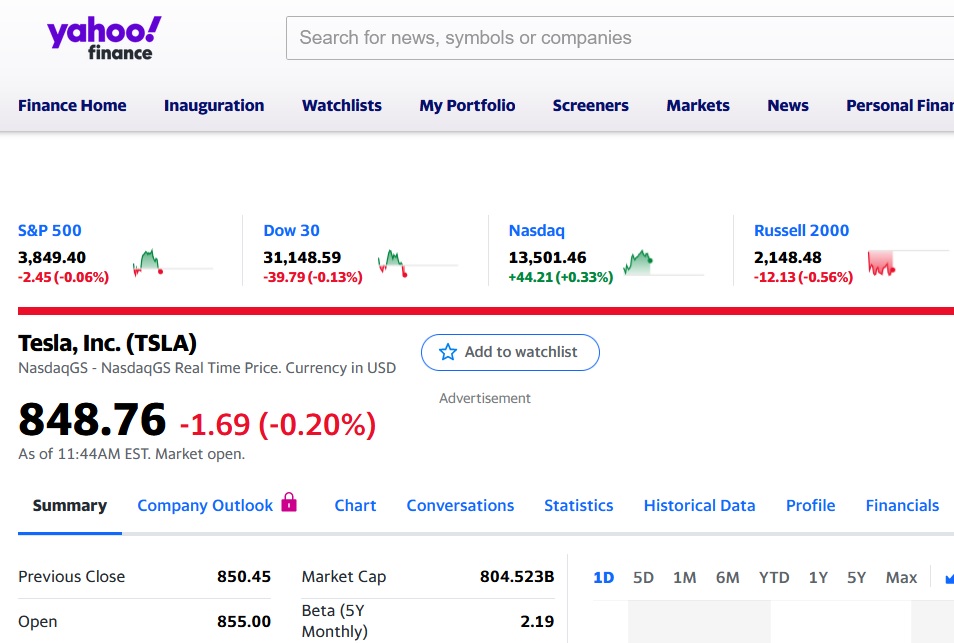
Task: Open the Russell 2000 mini sparkline chart
Action: (x=908, y=263)
